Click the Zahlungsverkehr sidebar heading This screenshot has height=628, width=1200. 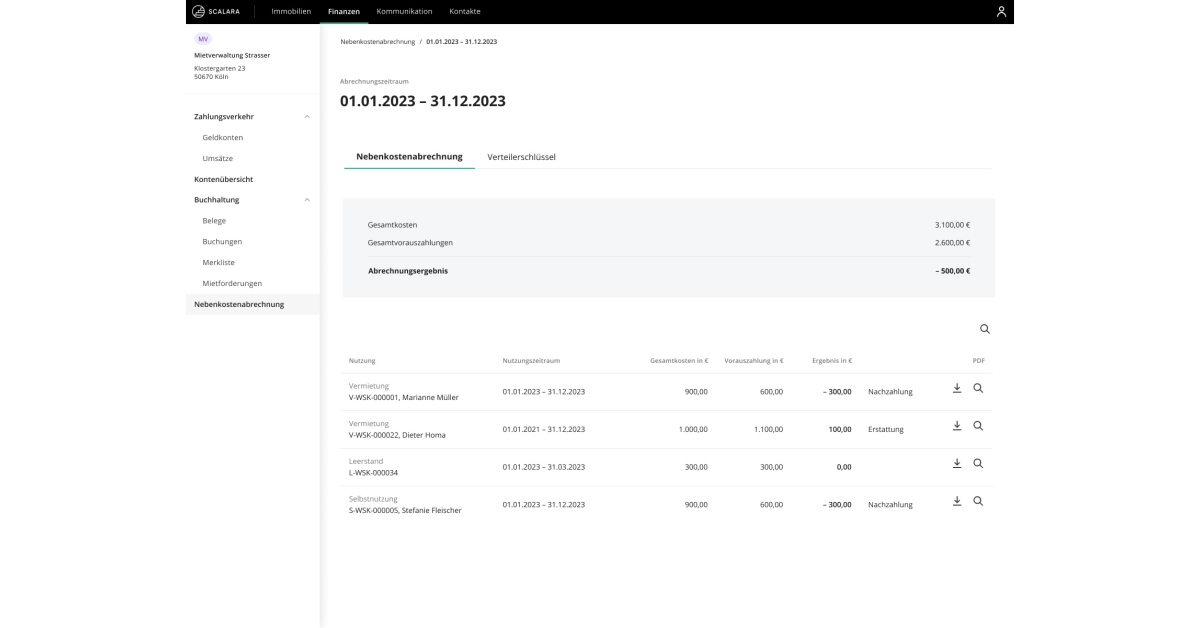tap(224, 116)
